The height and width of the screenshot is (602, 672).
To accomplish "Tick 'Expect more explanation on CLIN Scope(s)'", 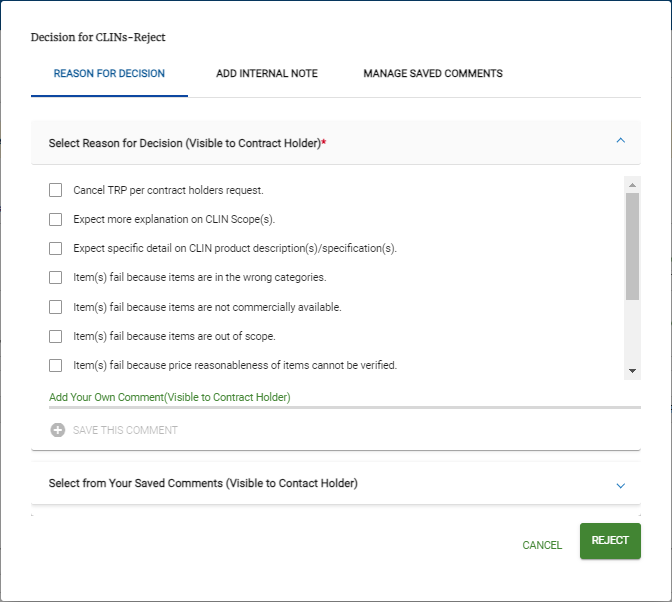I will [x=56, y=219].
